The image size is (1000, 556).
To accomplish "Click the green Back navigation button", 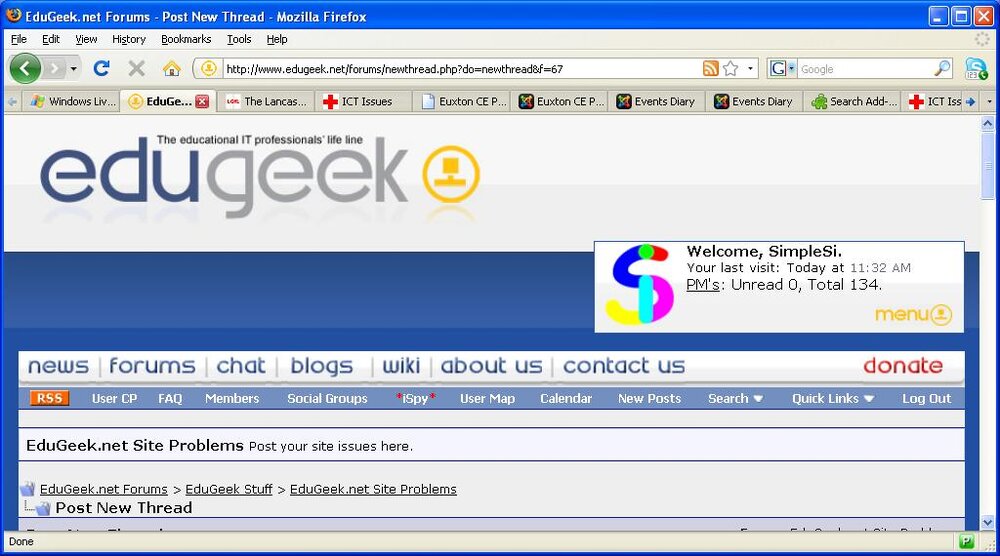I will coord(25,68).
